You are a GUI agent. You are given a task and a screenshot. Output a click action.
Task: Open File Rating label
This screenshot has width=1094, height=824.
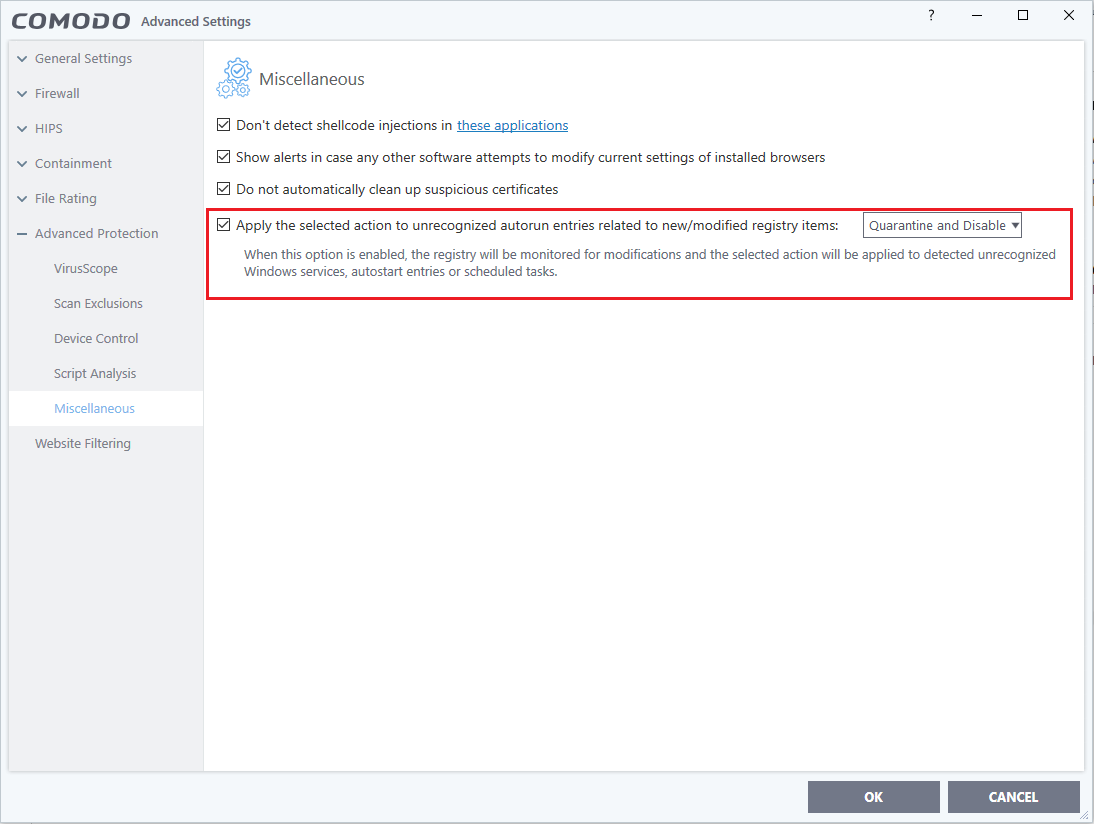[x=66, y=198]
